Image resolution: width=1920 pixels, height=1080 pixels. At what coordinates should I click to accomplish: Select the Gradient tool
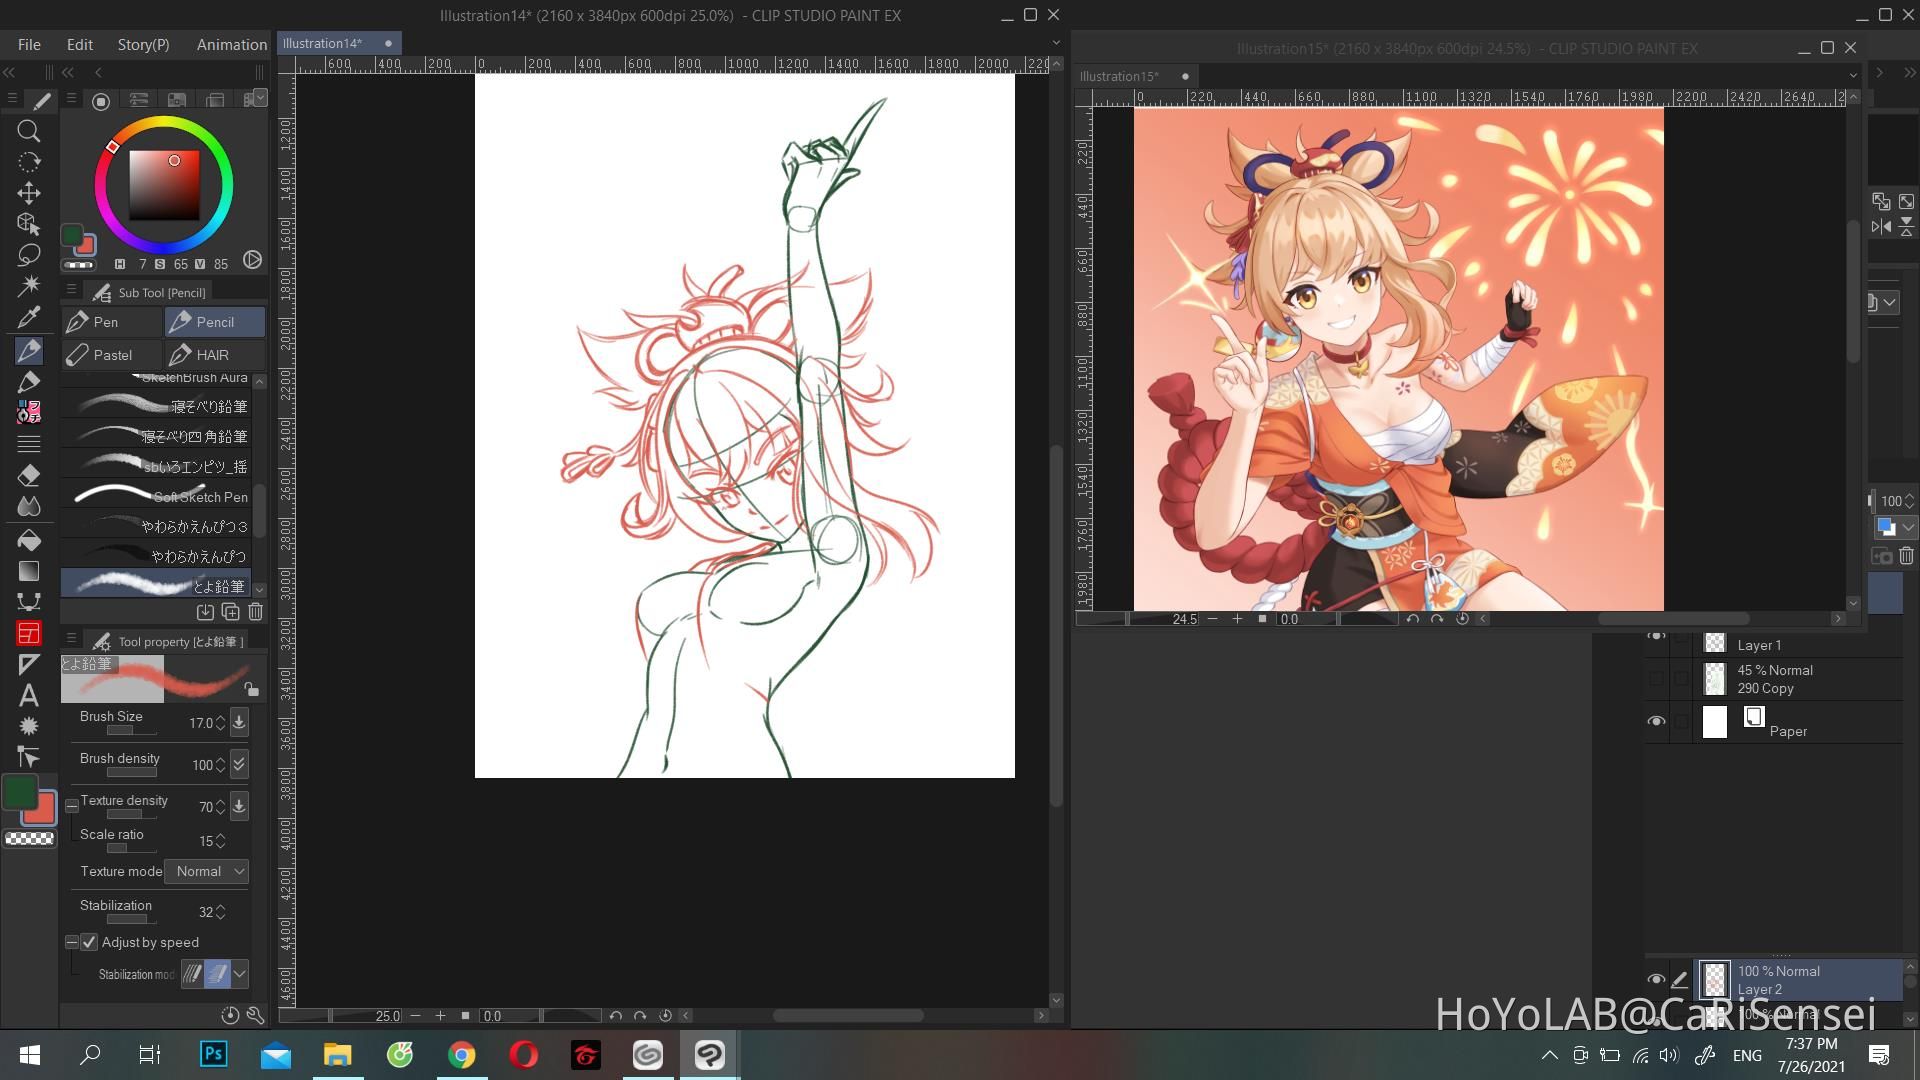29,568
